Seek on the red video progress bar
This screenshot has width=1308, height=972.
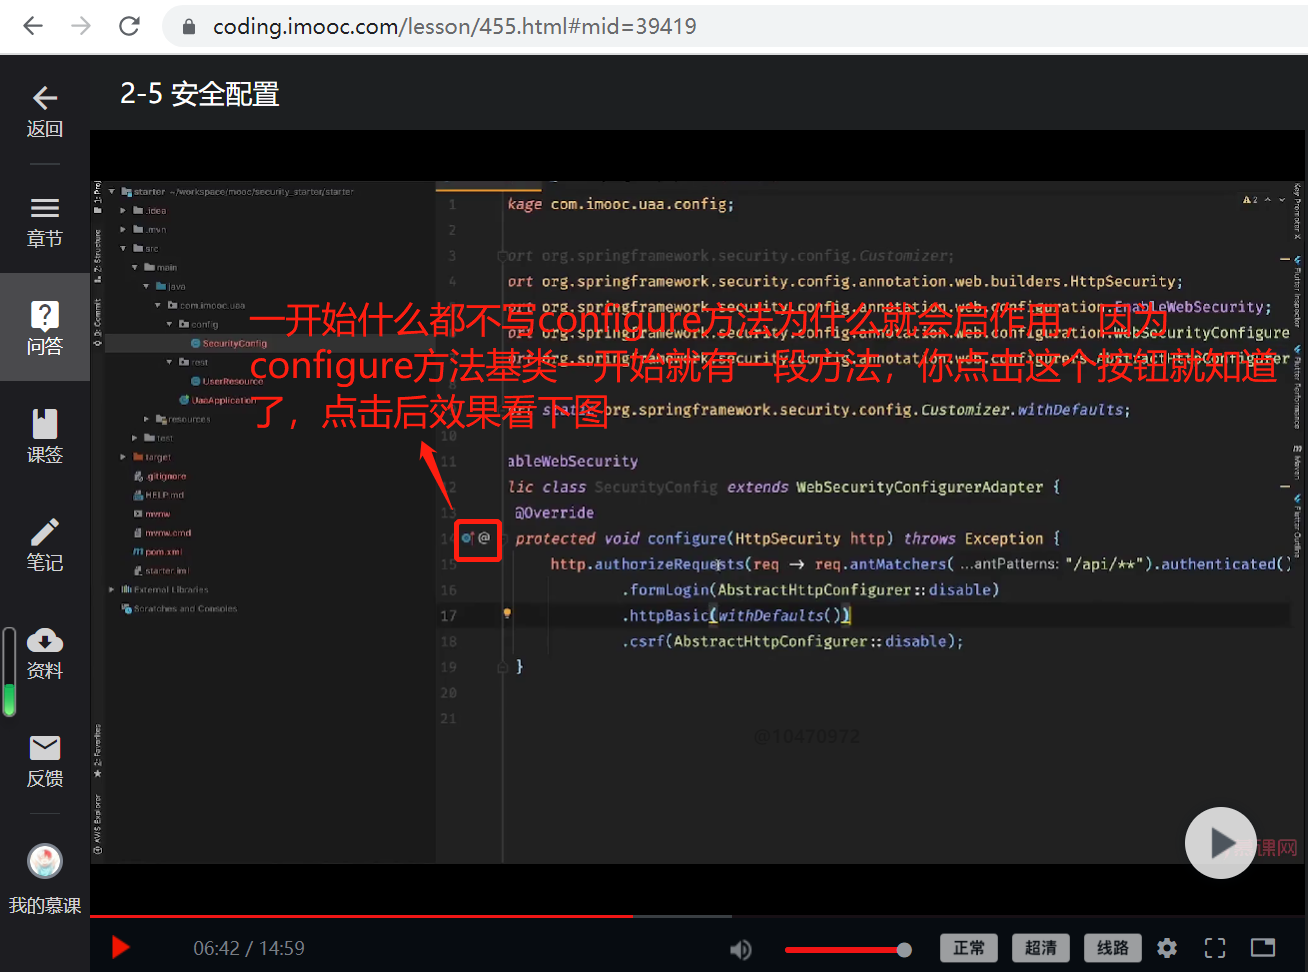699,915
